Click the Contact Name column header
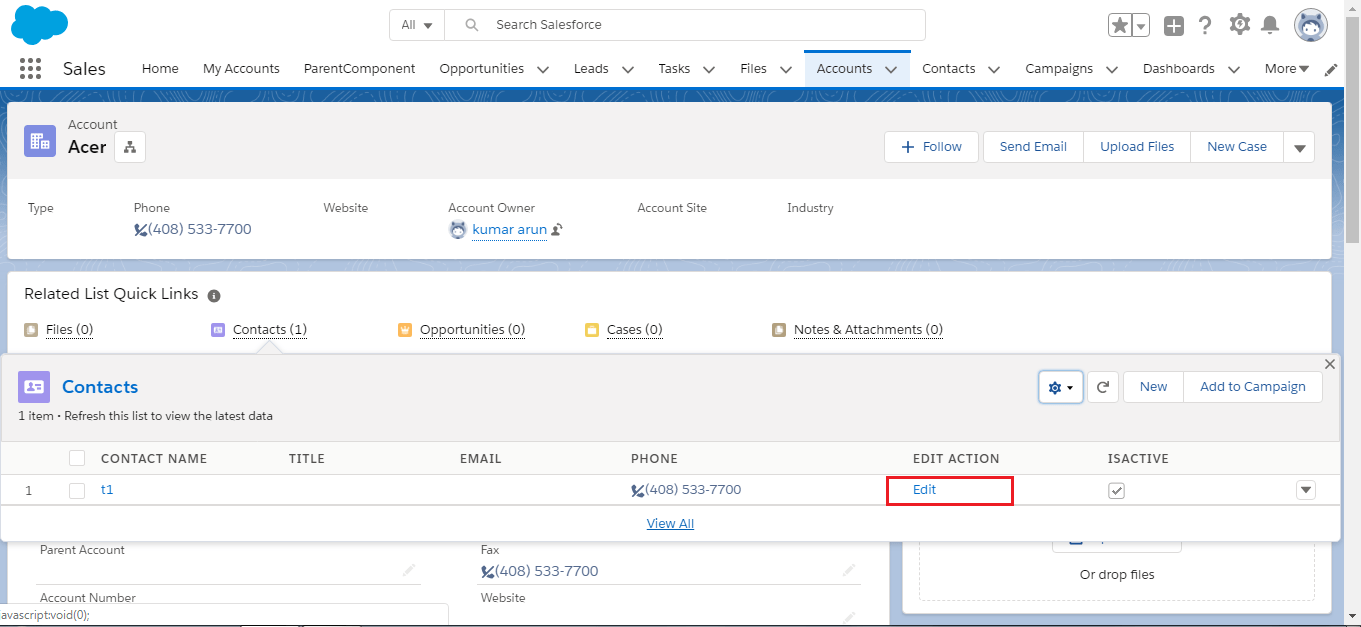 click(154, 459)
